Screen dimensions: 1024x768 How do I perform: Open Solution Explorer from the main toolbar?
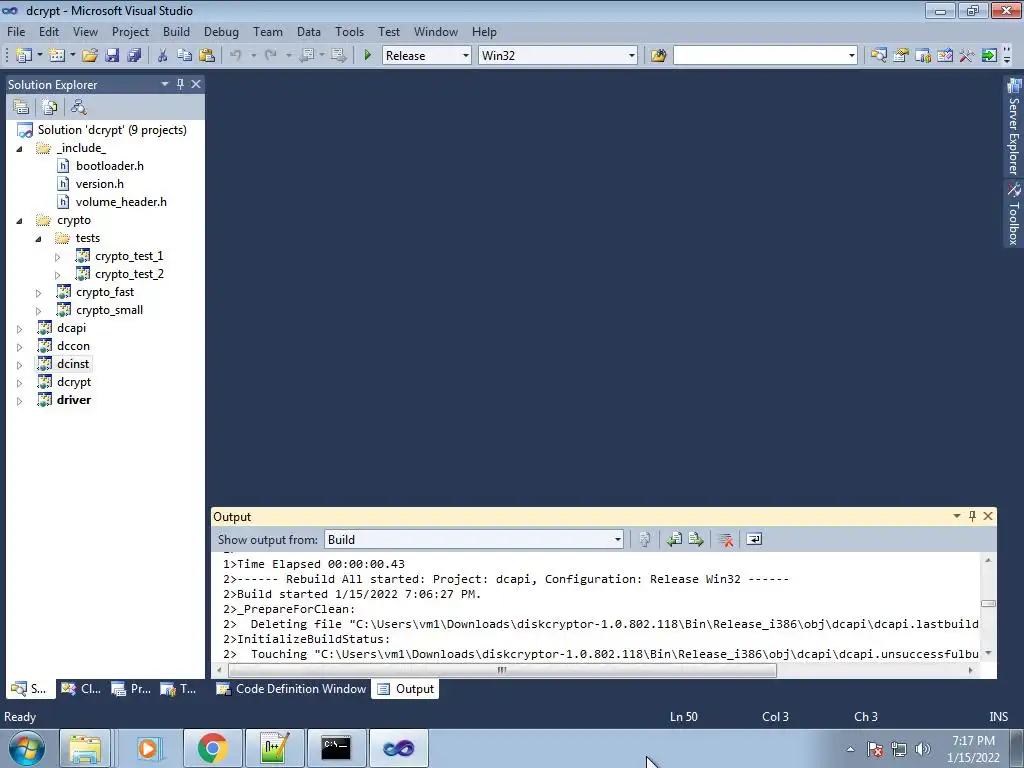click(878, 56)
